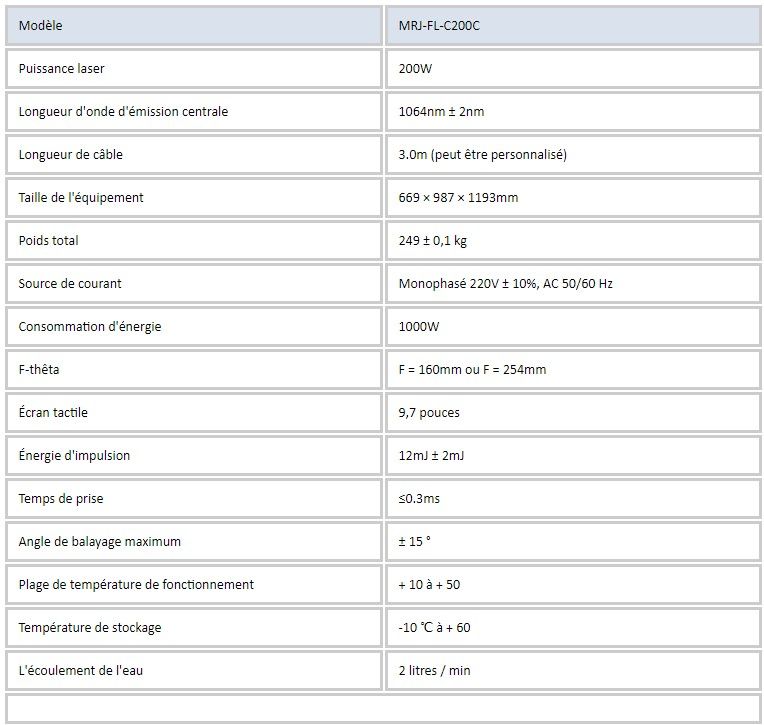Select the 669 × 987 × 1193mm dimensions cell
This screenshot has width=764, height=725.
tap(458, 197)
